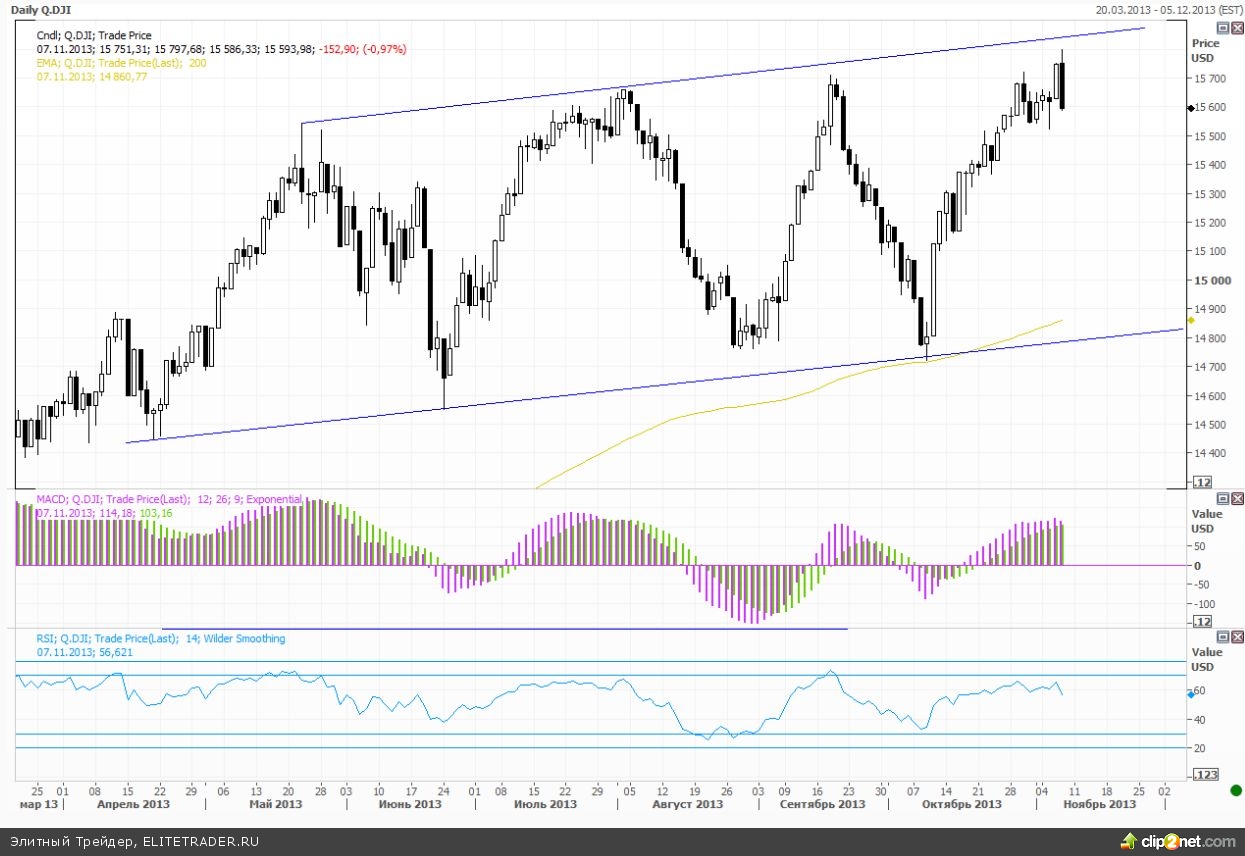Click the yellow EMA value marker on the price axis
Screen dimensions: 1245x856
point(1190,320)
